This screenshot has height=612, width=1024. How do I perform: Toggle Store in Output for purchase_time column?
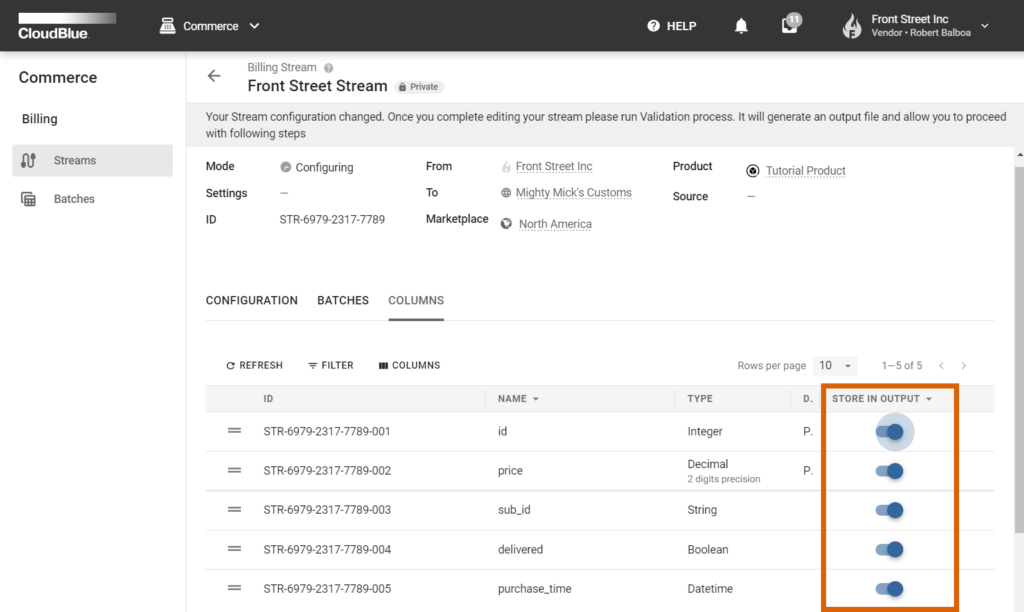point(890,588)
